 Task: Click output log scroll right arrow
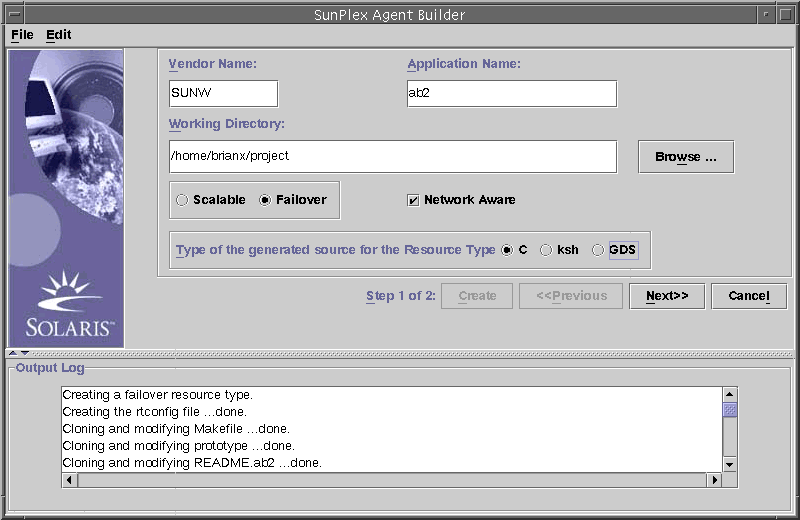pos(714,480)
